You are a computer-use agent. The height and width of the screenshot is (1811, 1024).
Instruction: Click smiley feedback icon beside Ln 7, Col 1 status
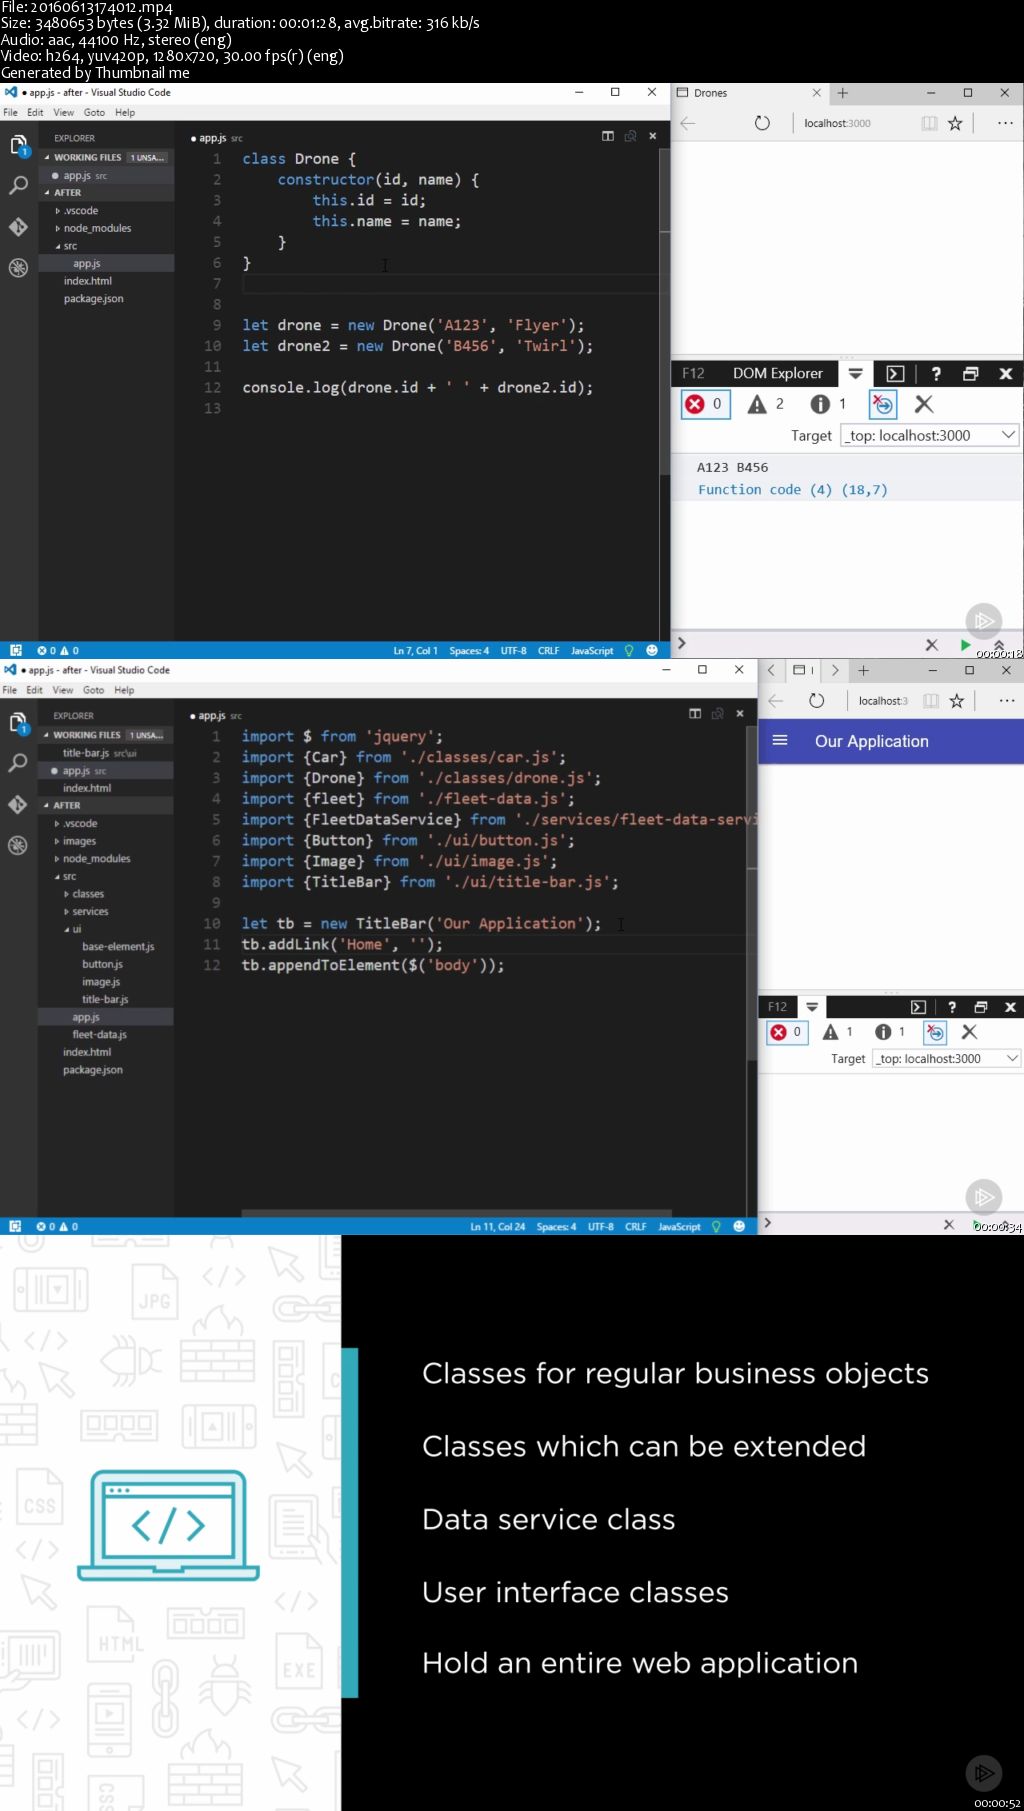point(652,650)
